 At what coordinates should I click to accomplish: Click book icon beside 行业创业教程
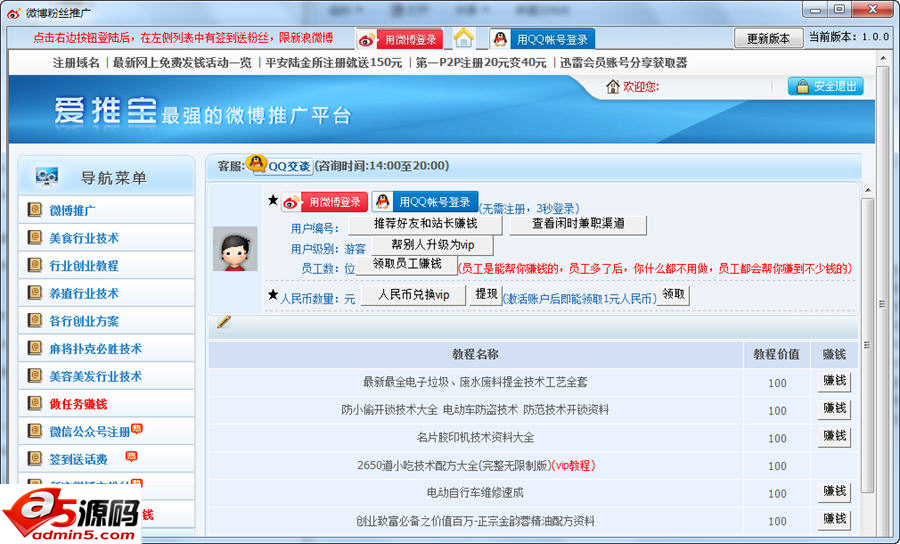coord(35,265)
